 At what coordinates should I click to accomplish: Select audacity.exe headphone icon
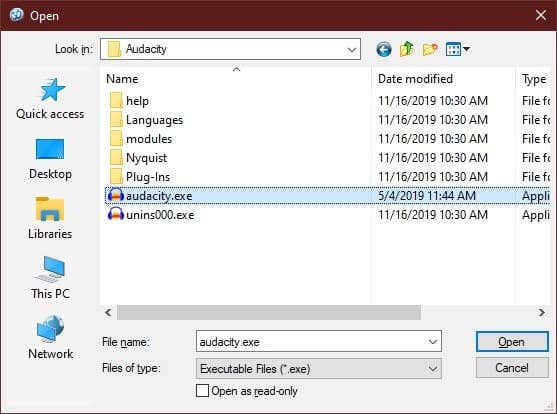point(116,196)
